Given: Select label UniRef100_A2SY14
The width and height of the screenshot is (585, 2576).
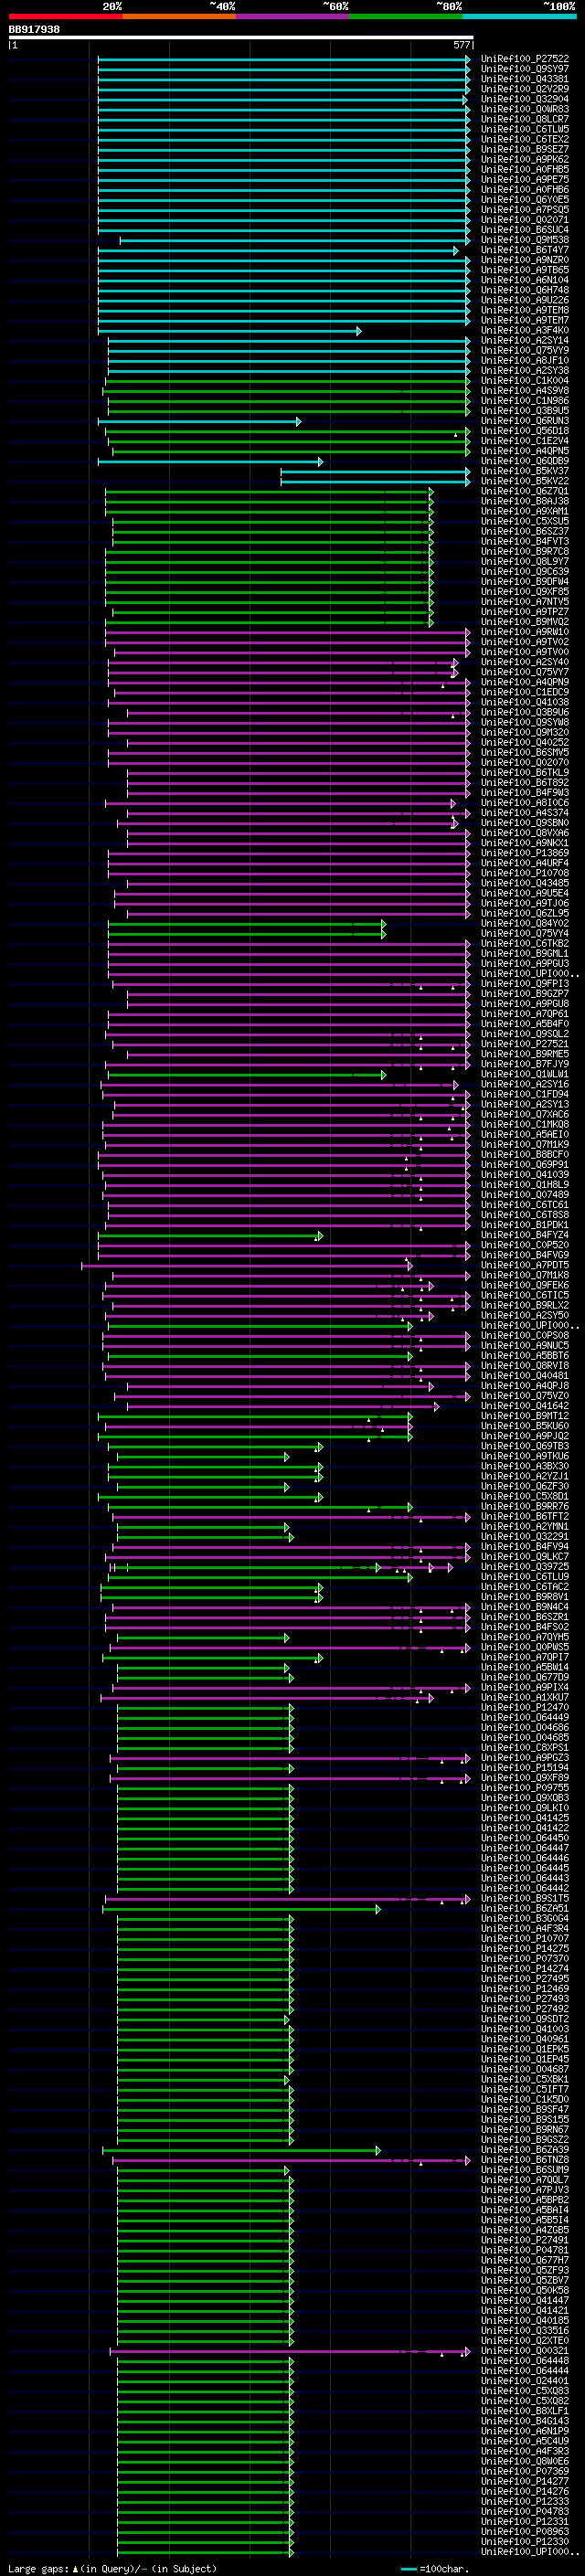Looking at the screenshot, I should (x=525, y=340).
